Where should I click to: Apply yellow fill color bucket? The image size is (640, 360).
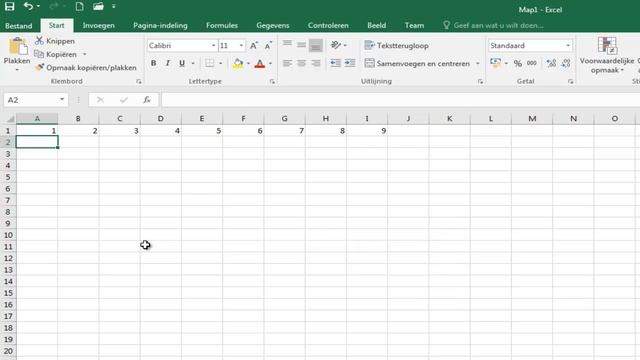(x=238, y=63)
